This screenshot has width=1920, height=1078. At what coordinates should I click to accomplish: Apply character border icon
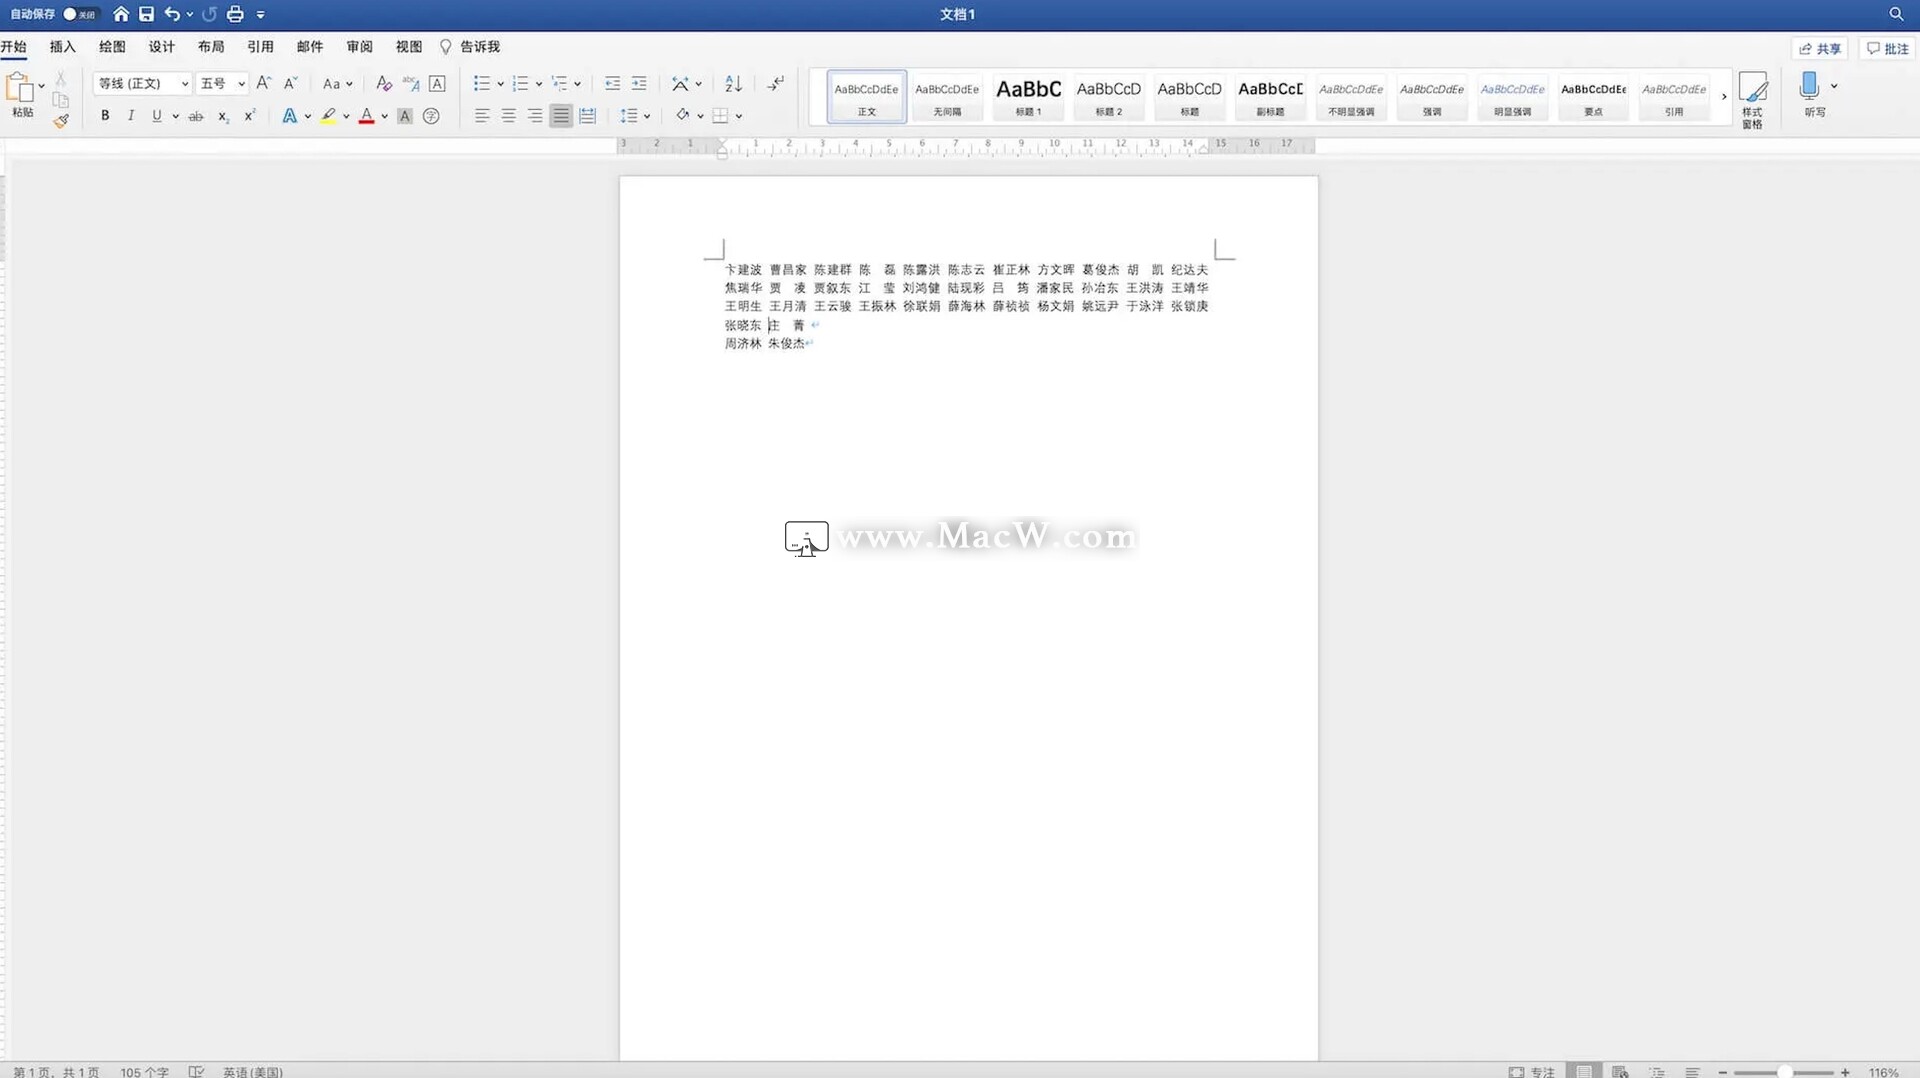tap(437, 83)
